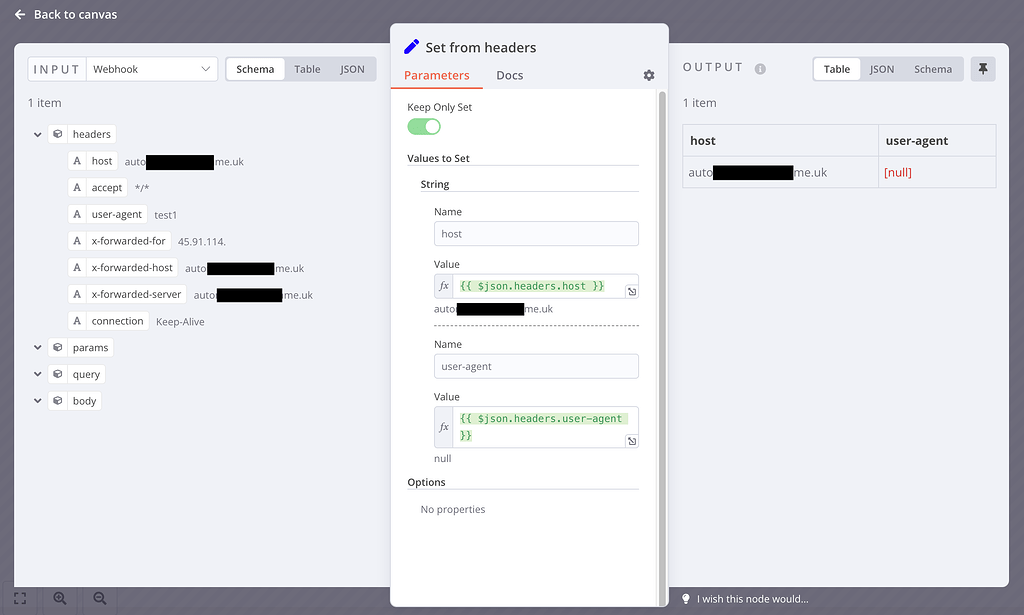Zoom out on the canvas
This screenshot has width=1024, height=615.
[x=98, y=598]
